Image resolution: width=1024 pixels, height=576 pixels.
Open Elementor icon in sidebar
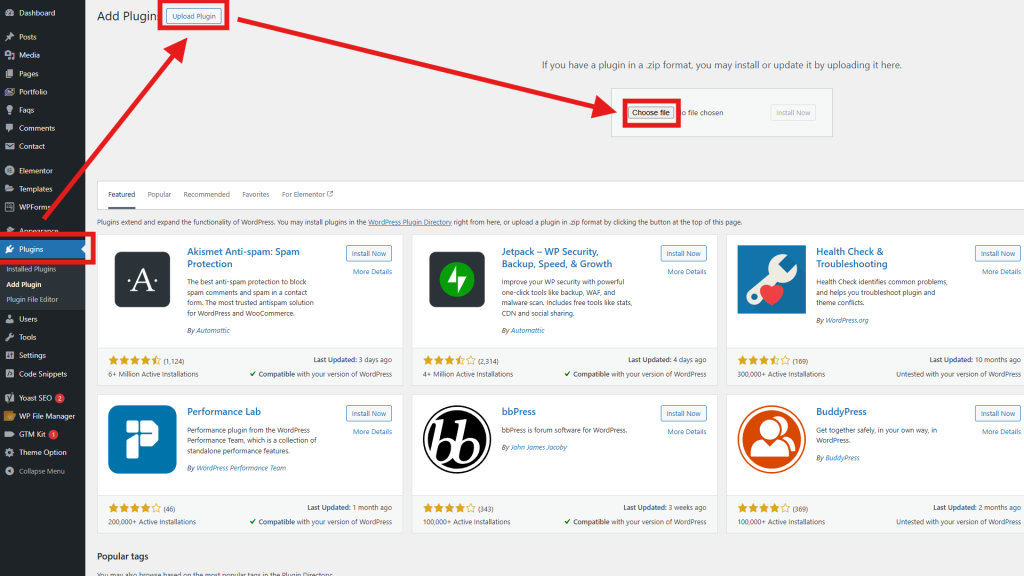click(x=10, y=170)
